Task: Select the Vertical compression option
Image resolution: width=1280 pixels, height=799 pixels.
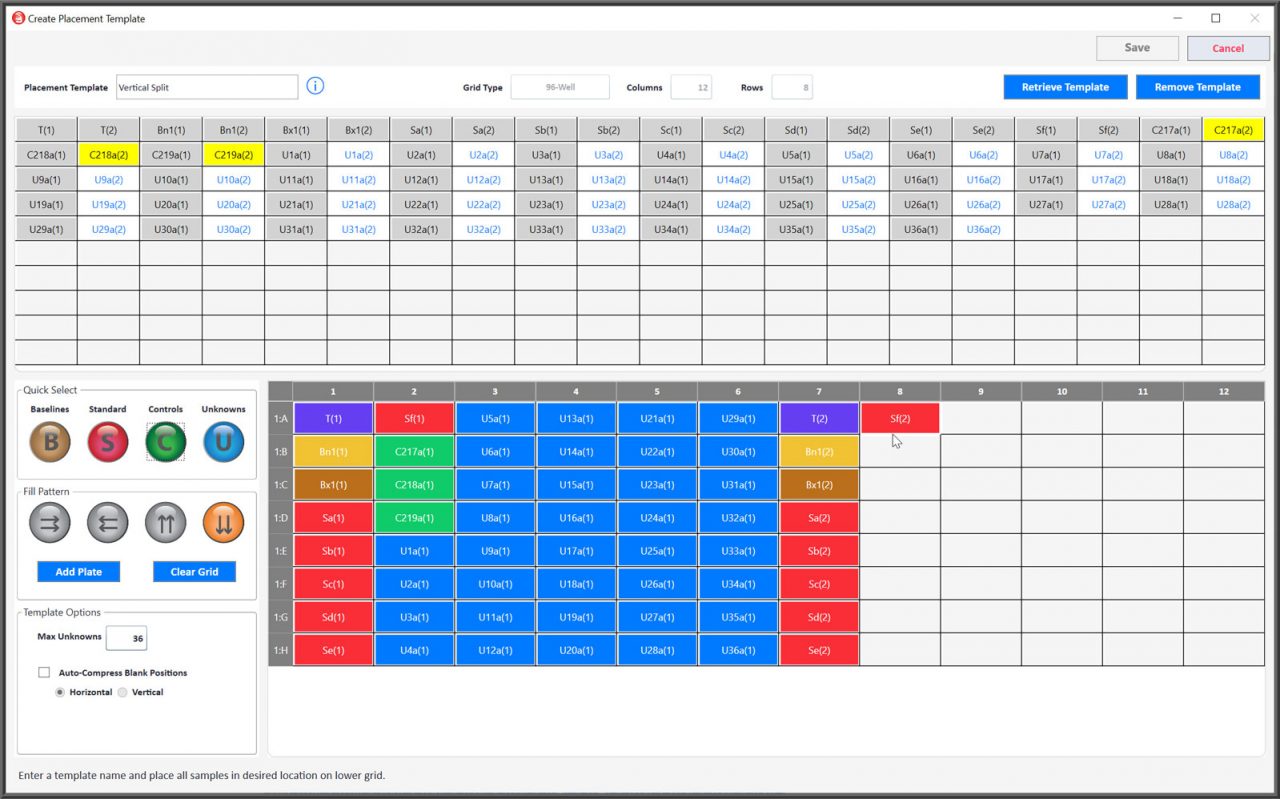Action: (120, 692)
